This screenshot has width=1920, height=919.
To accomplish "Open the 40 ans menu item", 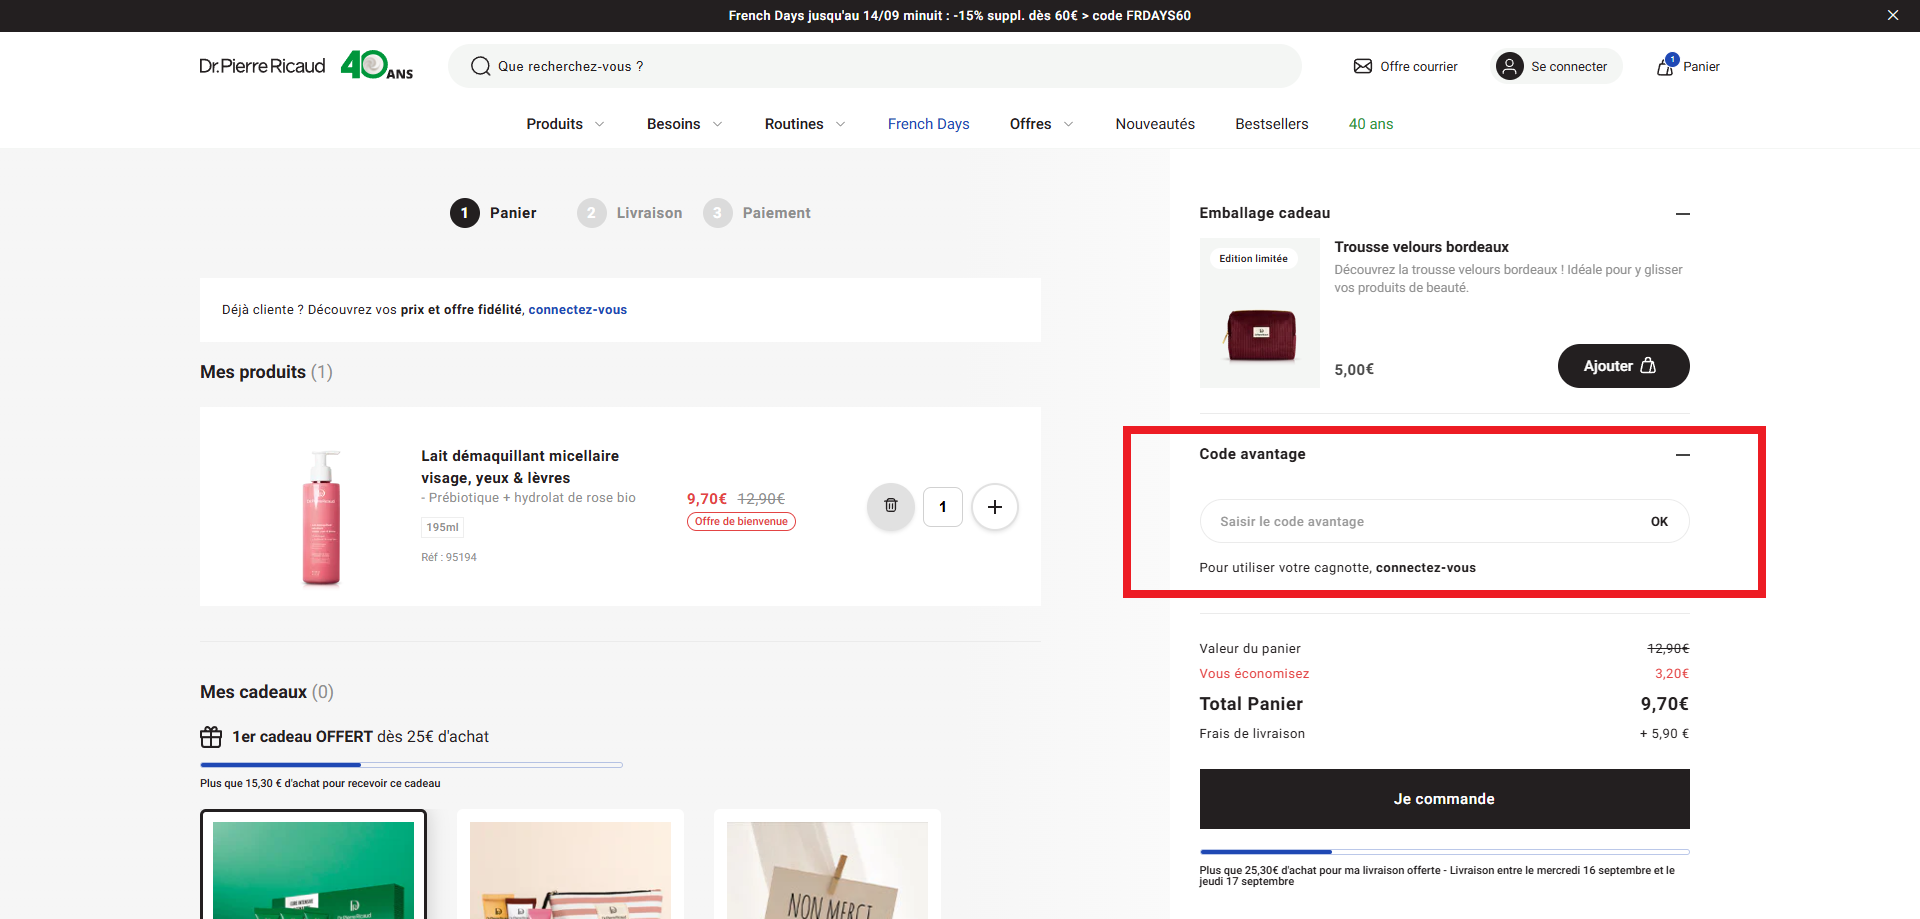I will tap(1370, 124).
